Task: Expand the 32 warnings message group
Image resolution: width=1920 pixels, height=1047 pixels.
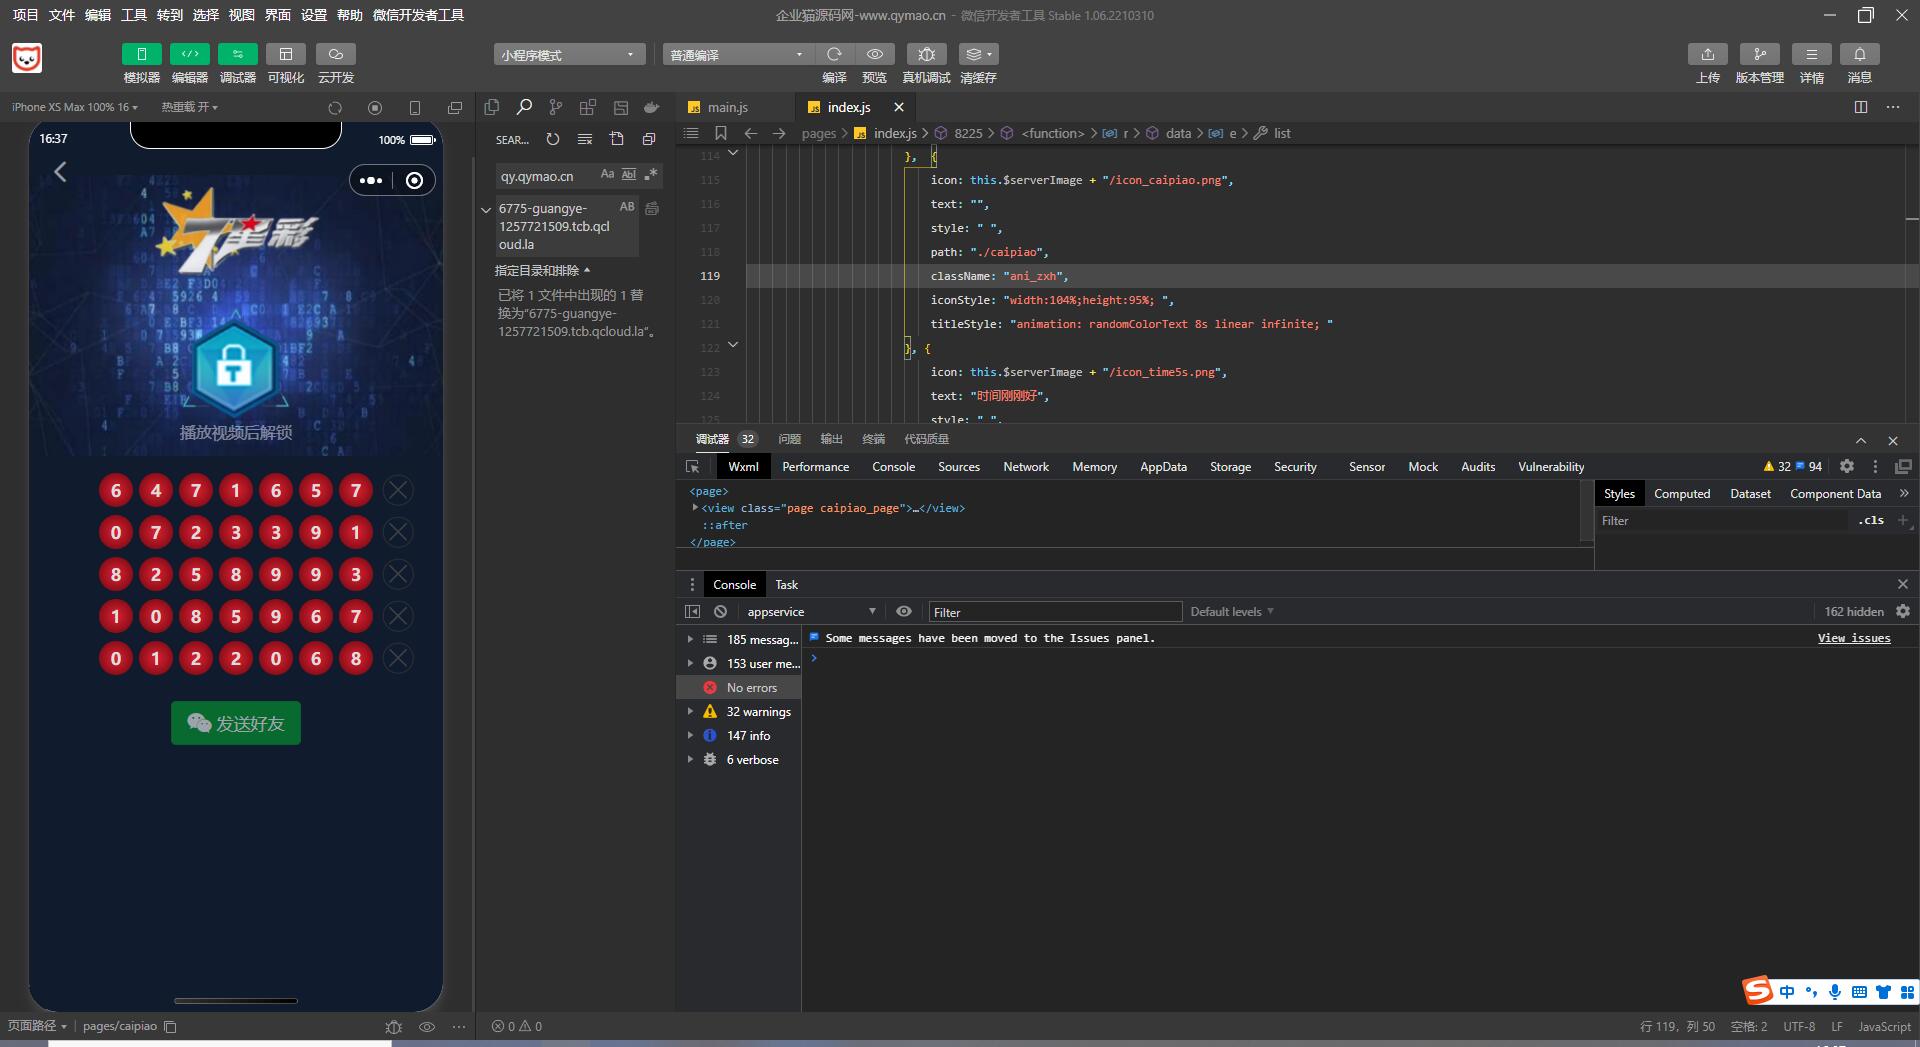Action: point(690,712)
